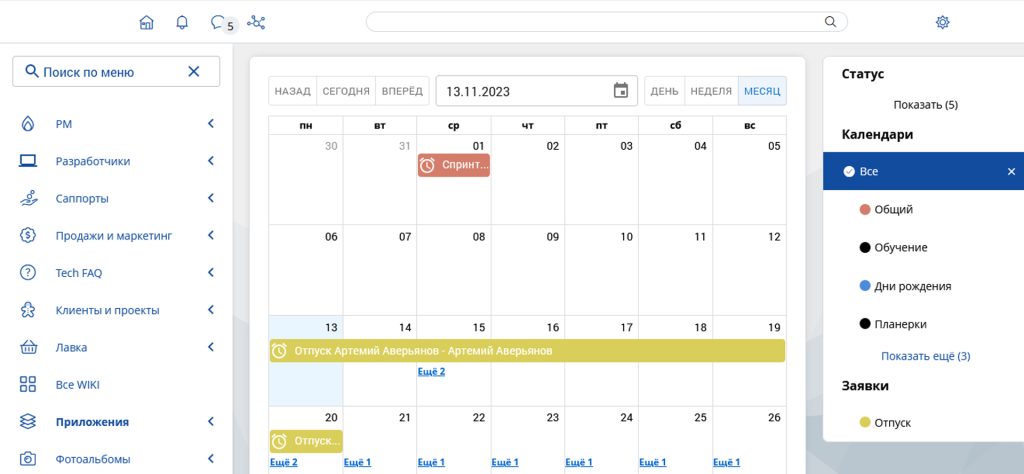The width and height of the screenshot is (1024, 474).
Task: Switch to the День view
Action: pyautogui.click(x=664, y=91)
